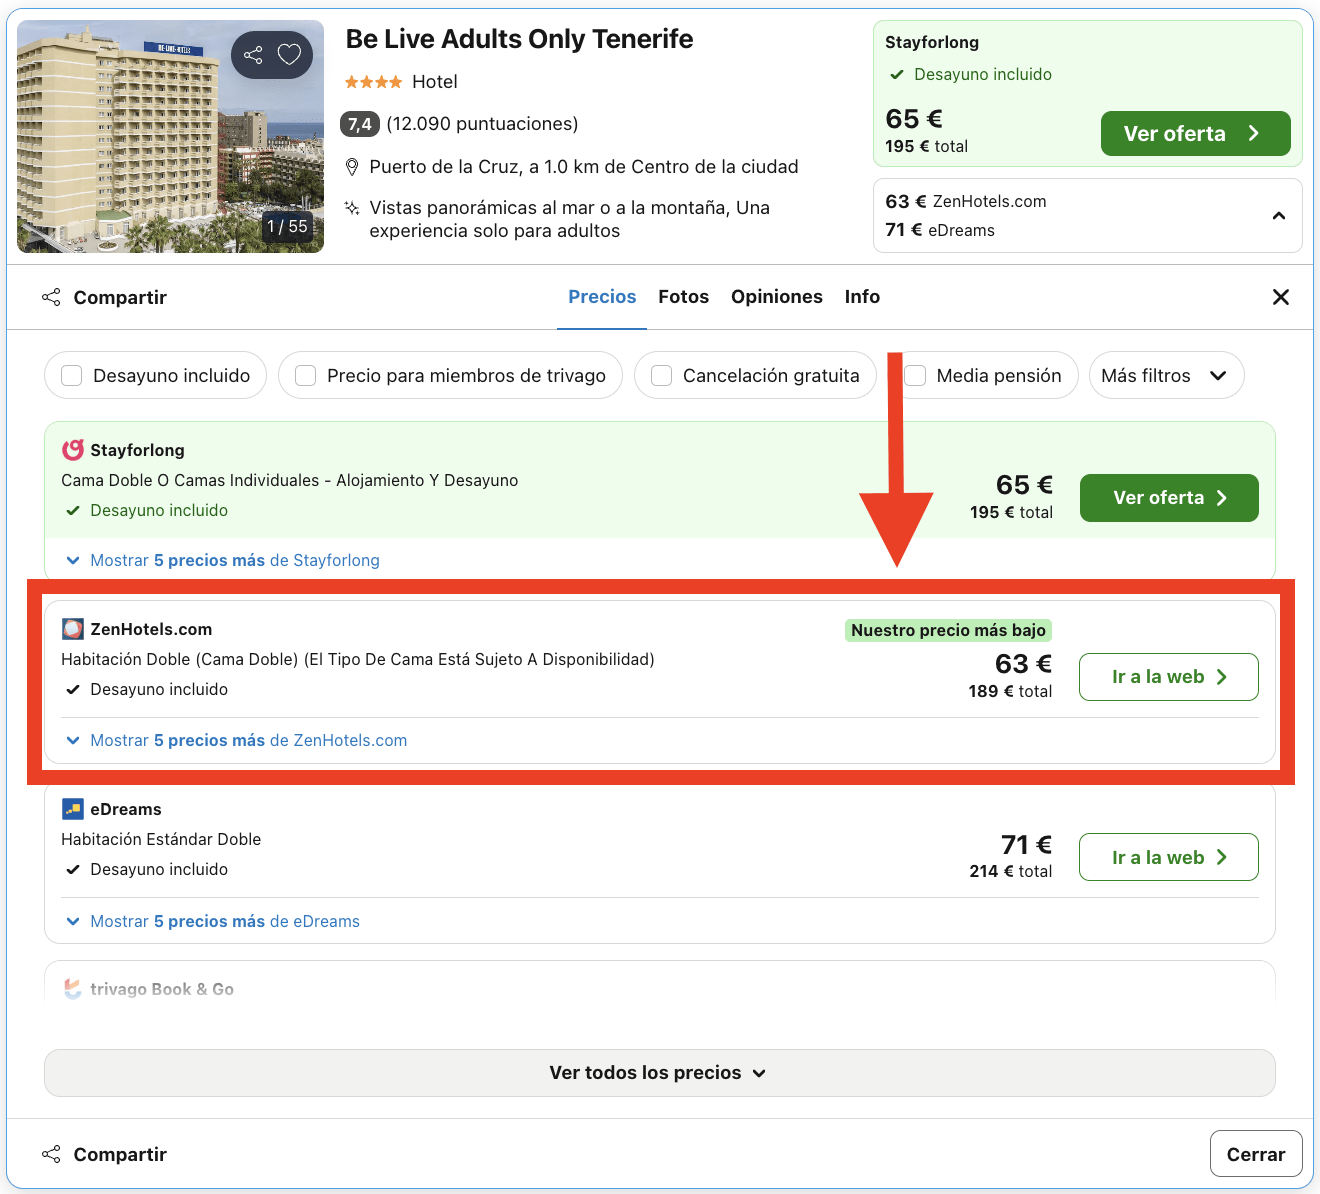This screenshot has height=1194, width=1320.
Task: Click the Nuestro precio más bajo badge
Action: (948, 630)
